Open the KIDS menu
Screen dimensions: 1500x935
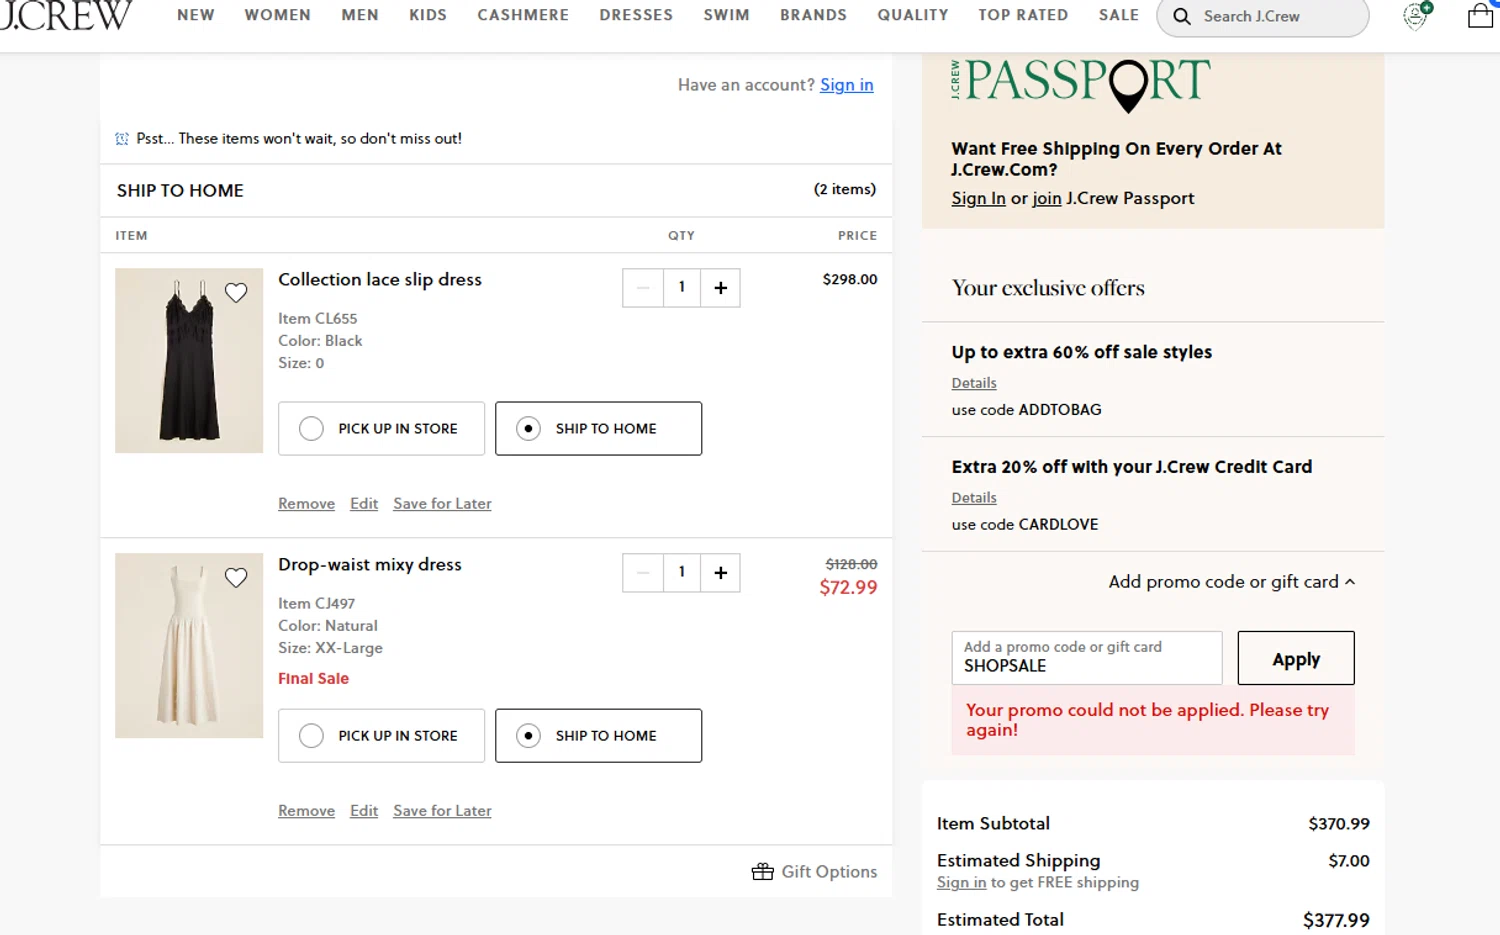(x=428, y=15)
